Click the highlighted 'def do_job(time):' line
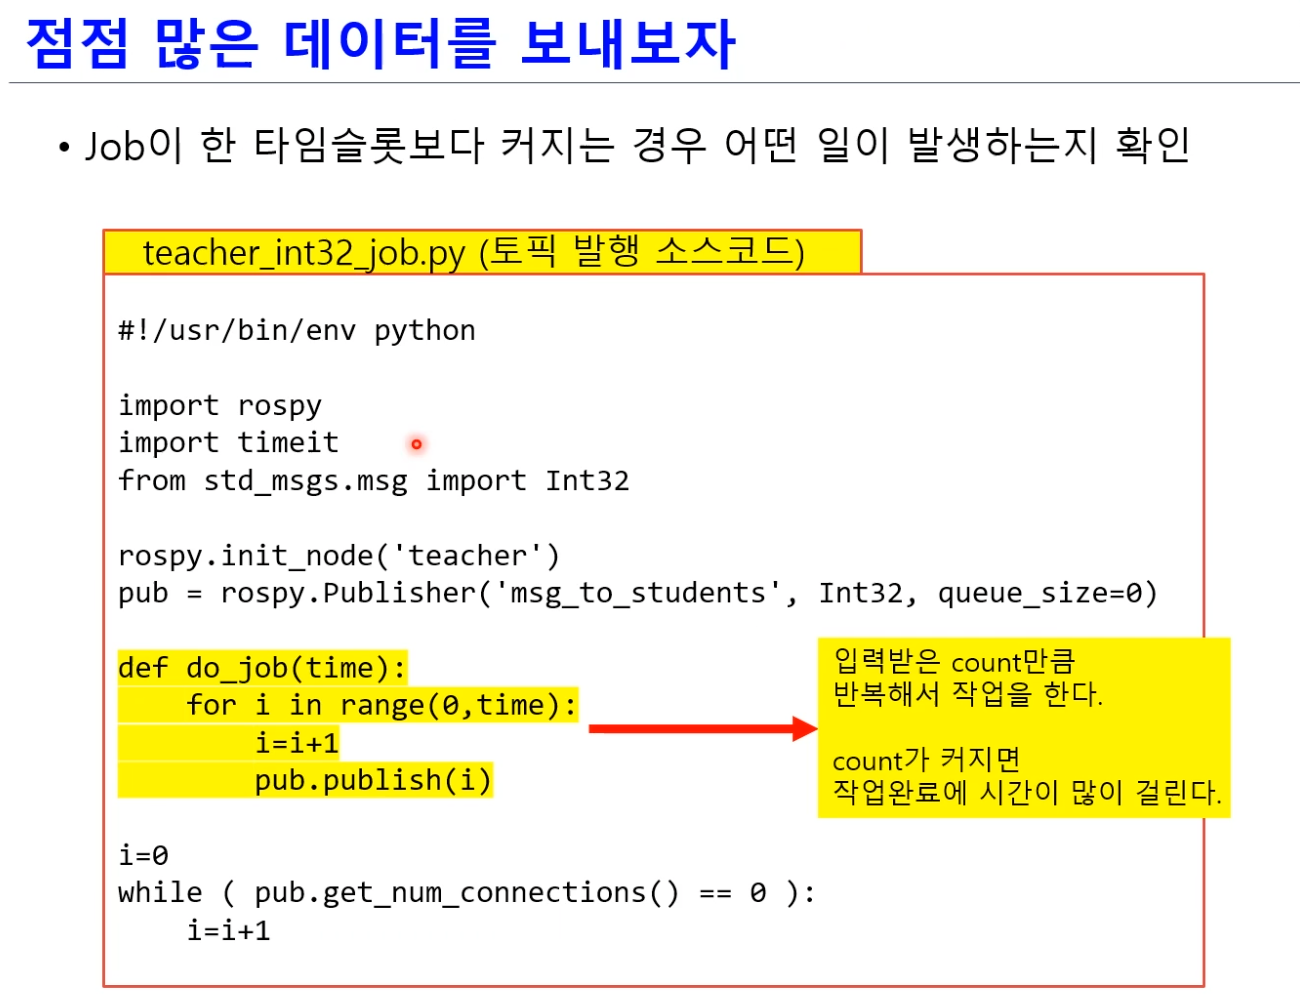Viewport: 1300px width, 1006px height. (263, 667)
